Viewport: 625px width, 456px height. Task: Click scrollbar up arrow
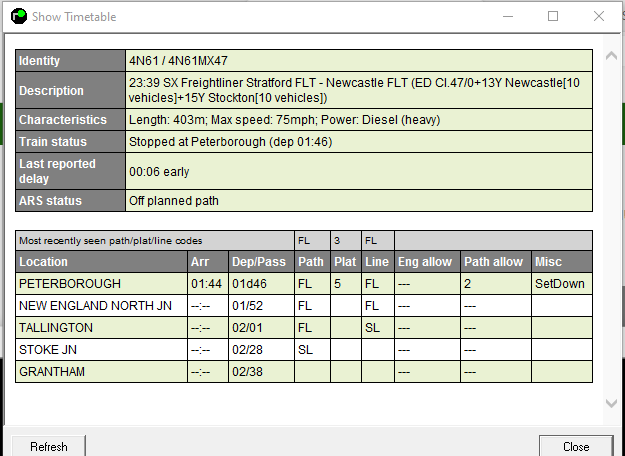point(611,56)
